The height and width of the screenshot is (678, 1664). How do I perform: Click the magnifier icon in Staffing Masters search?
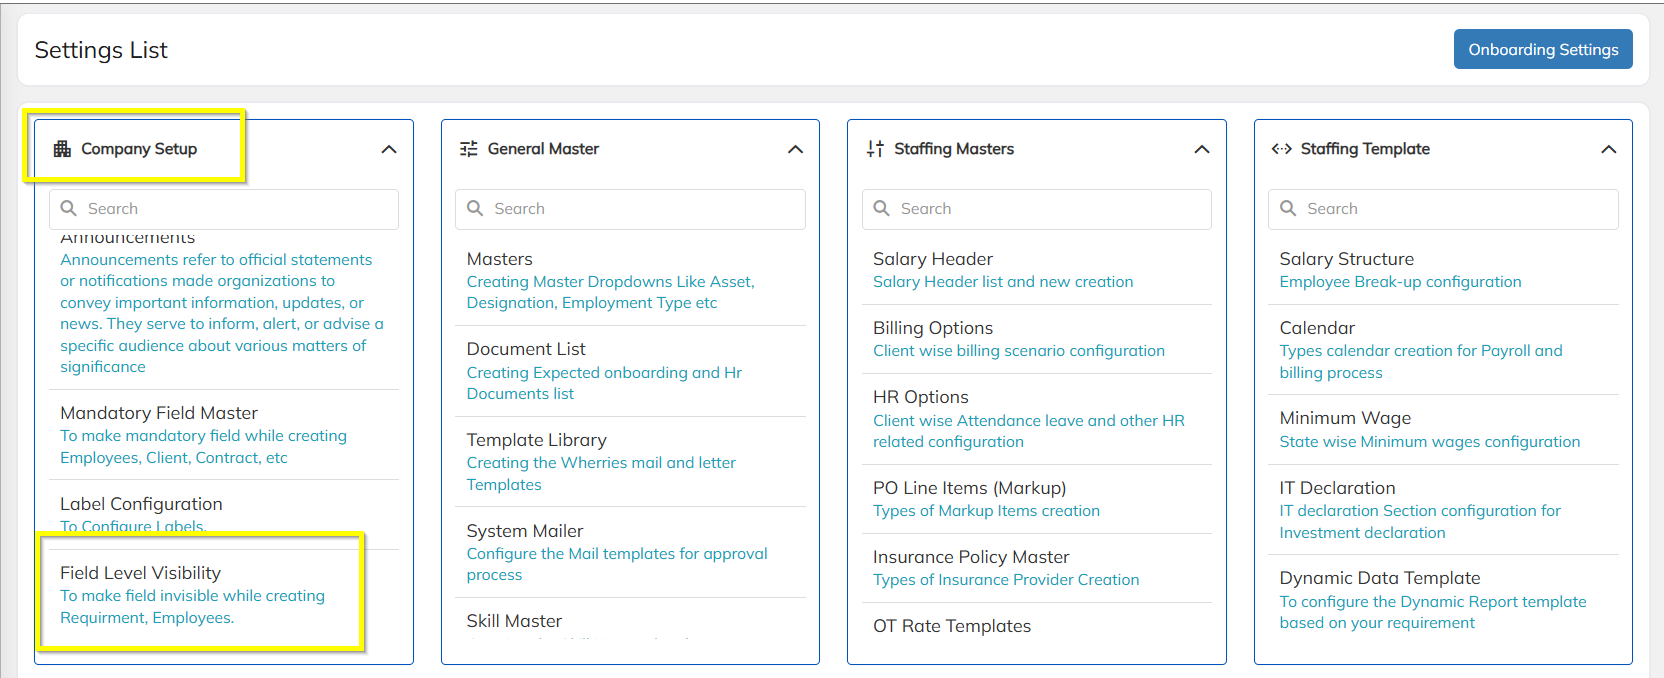pos(882,208)
